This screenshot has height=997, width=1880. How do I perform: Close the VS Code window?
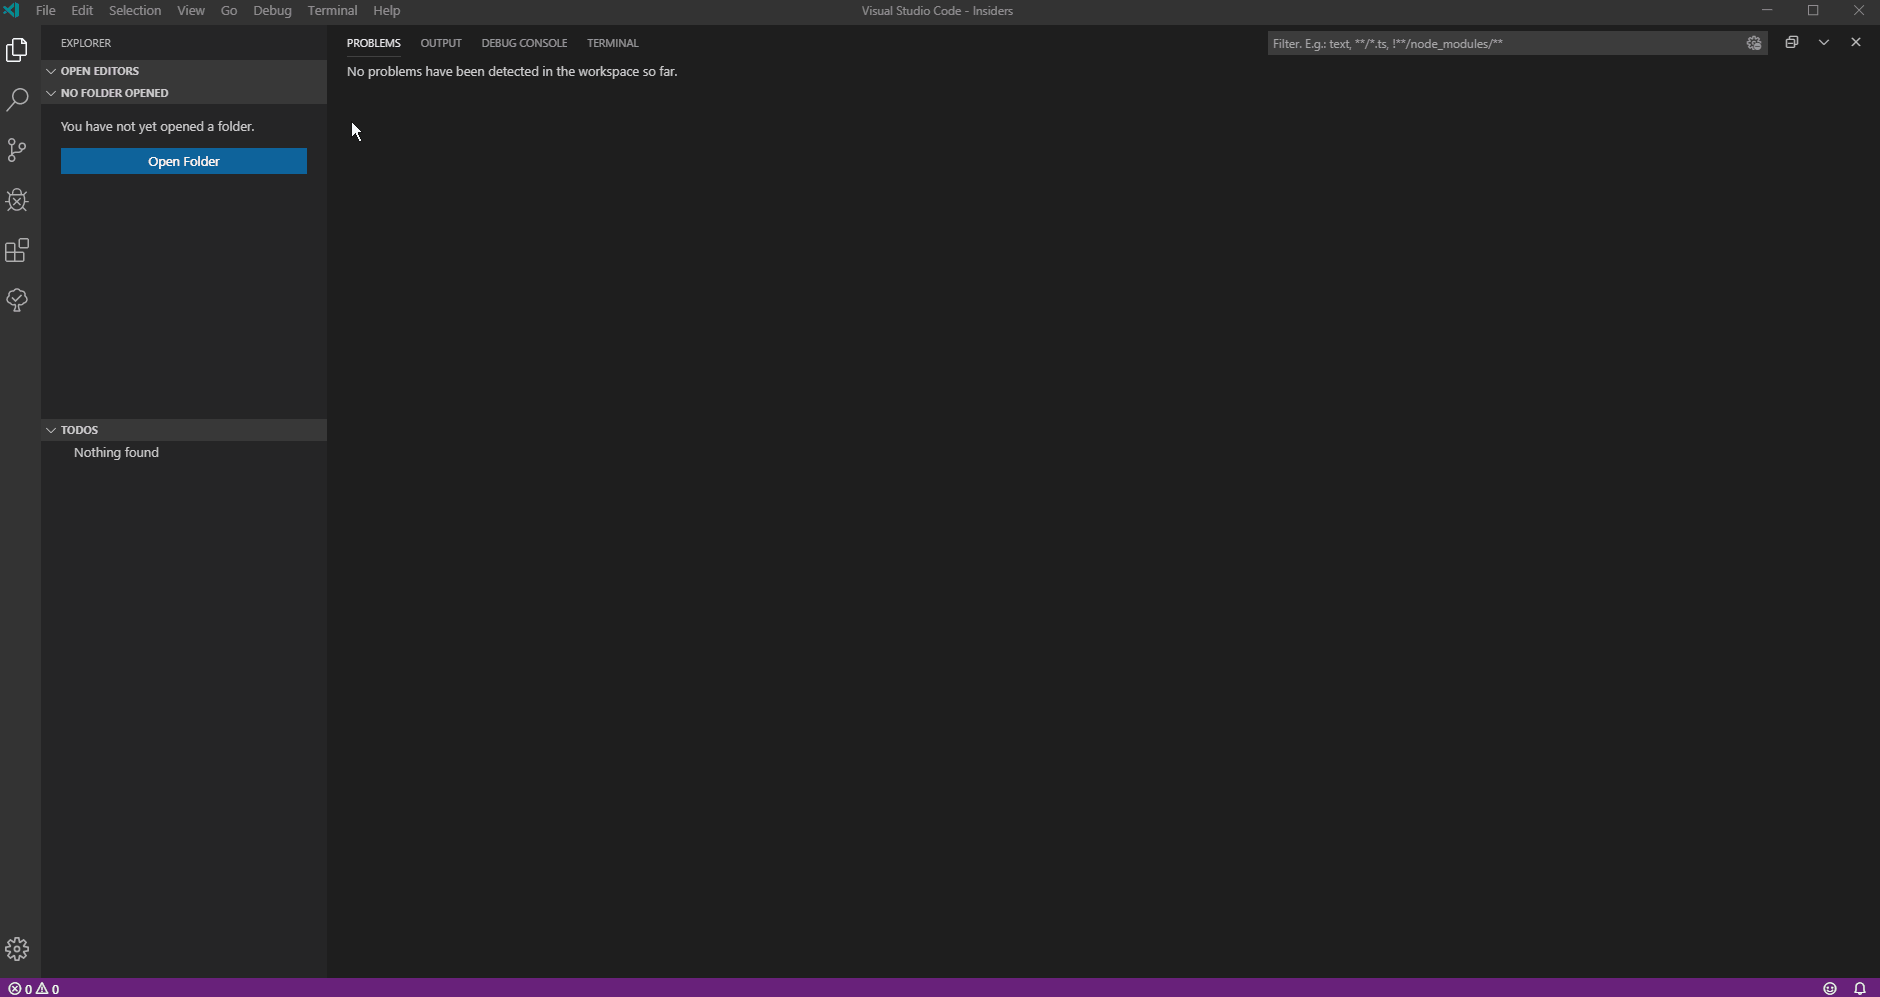click(x=1859, y=10)
